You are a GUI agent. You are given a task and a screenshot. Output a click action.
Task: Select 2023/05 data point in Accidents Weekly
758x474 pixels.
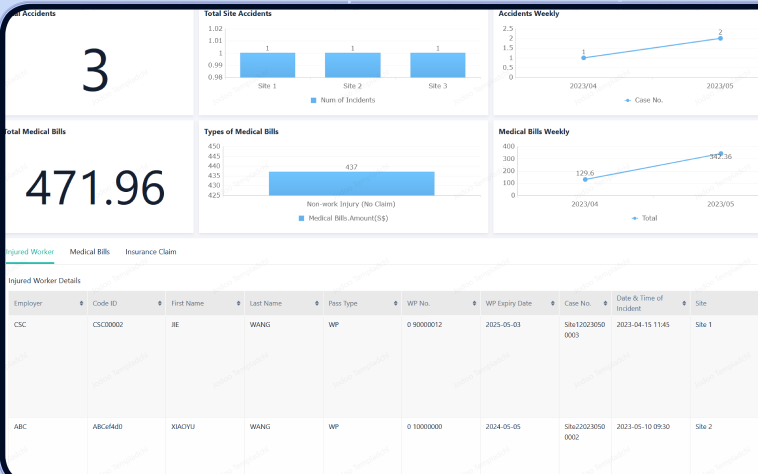coord(720,38)
